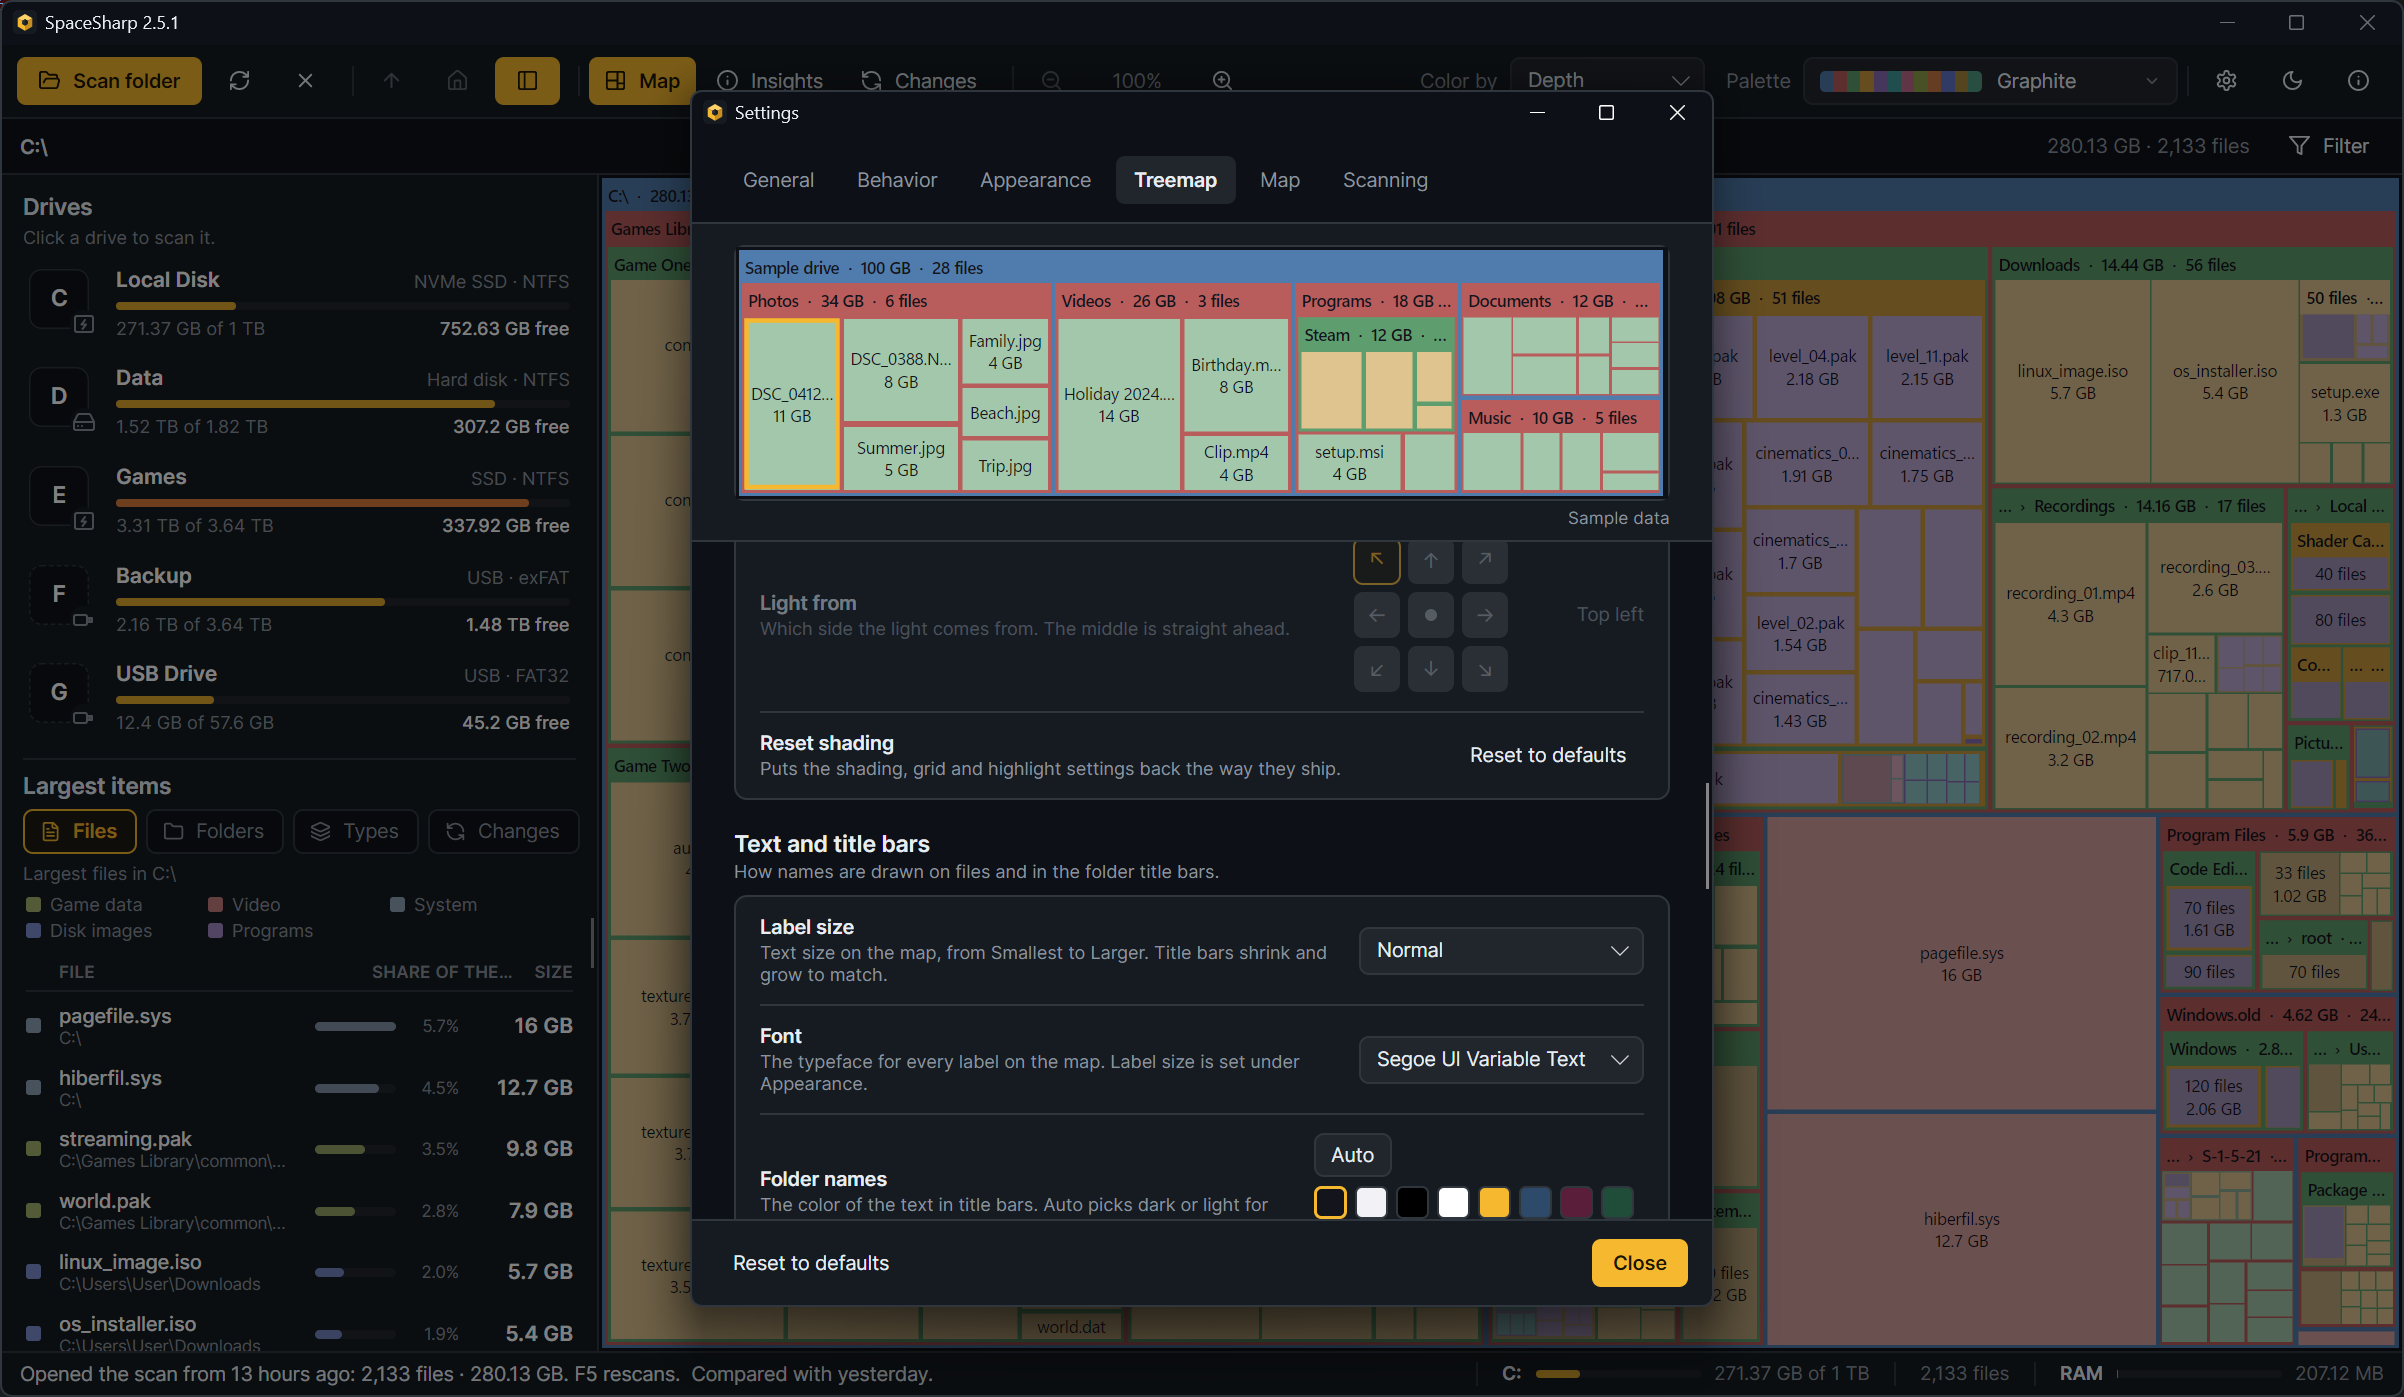Pick the maroon folder name swatch
Screen dimensions: 2404x1397
tap(1576, 1203)
